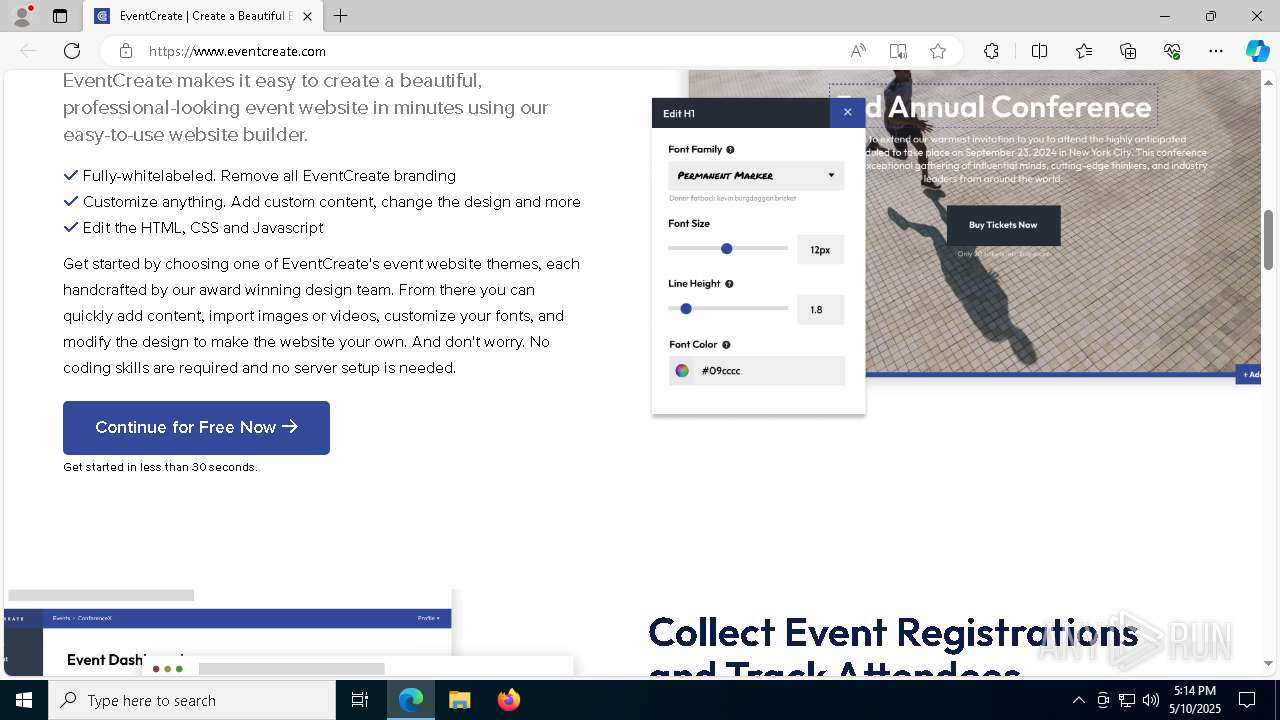1280x720 pixels.
Task: Open the Favorites list
Action: (1084, 51)
